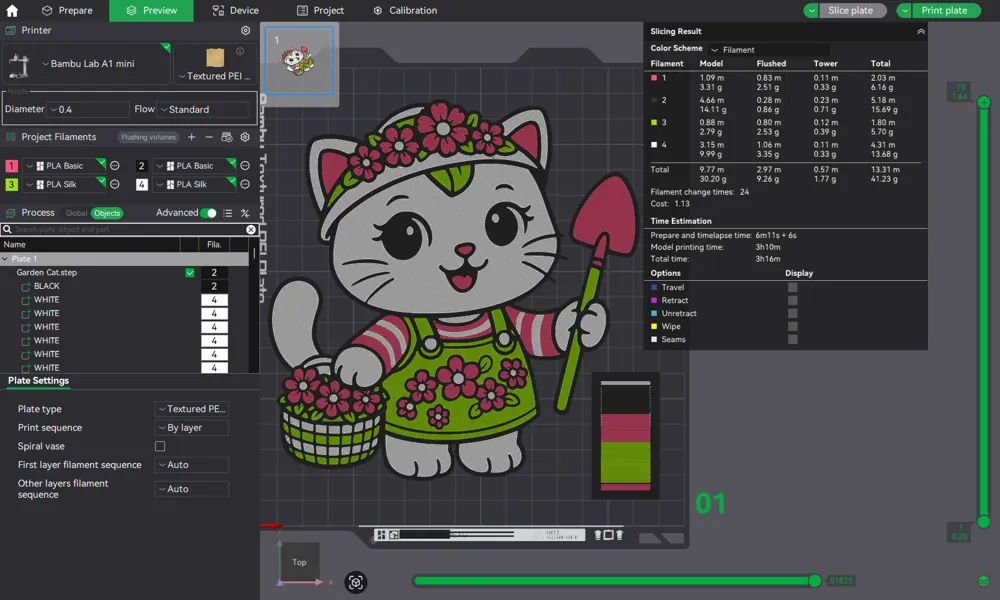Switch process scope to Global
Viewport: 1000px width, 600px height.
(x=76, y=214)
